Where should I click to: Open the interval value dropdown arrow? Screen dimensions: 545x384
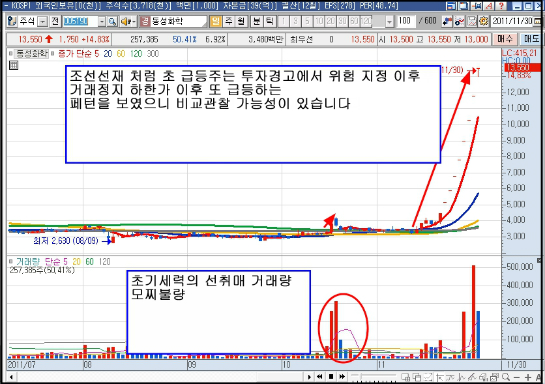click(389, 22)
